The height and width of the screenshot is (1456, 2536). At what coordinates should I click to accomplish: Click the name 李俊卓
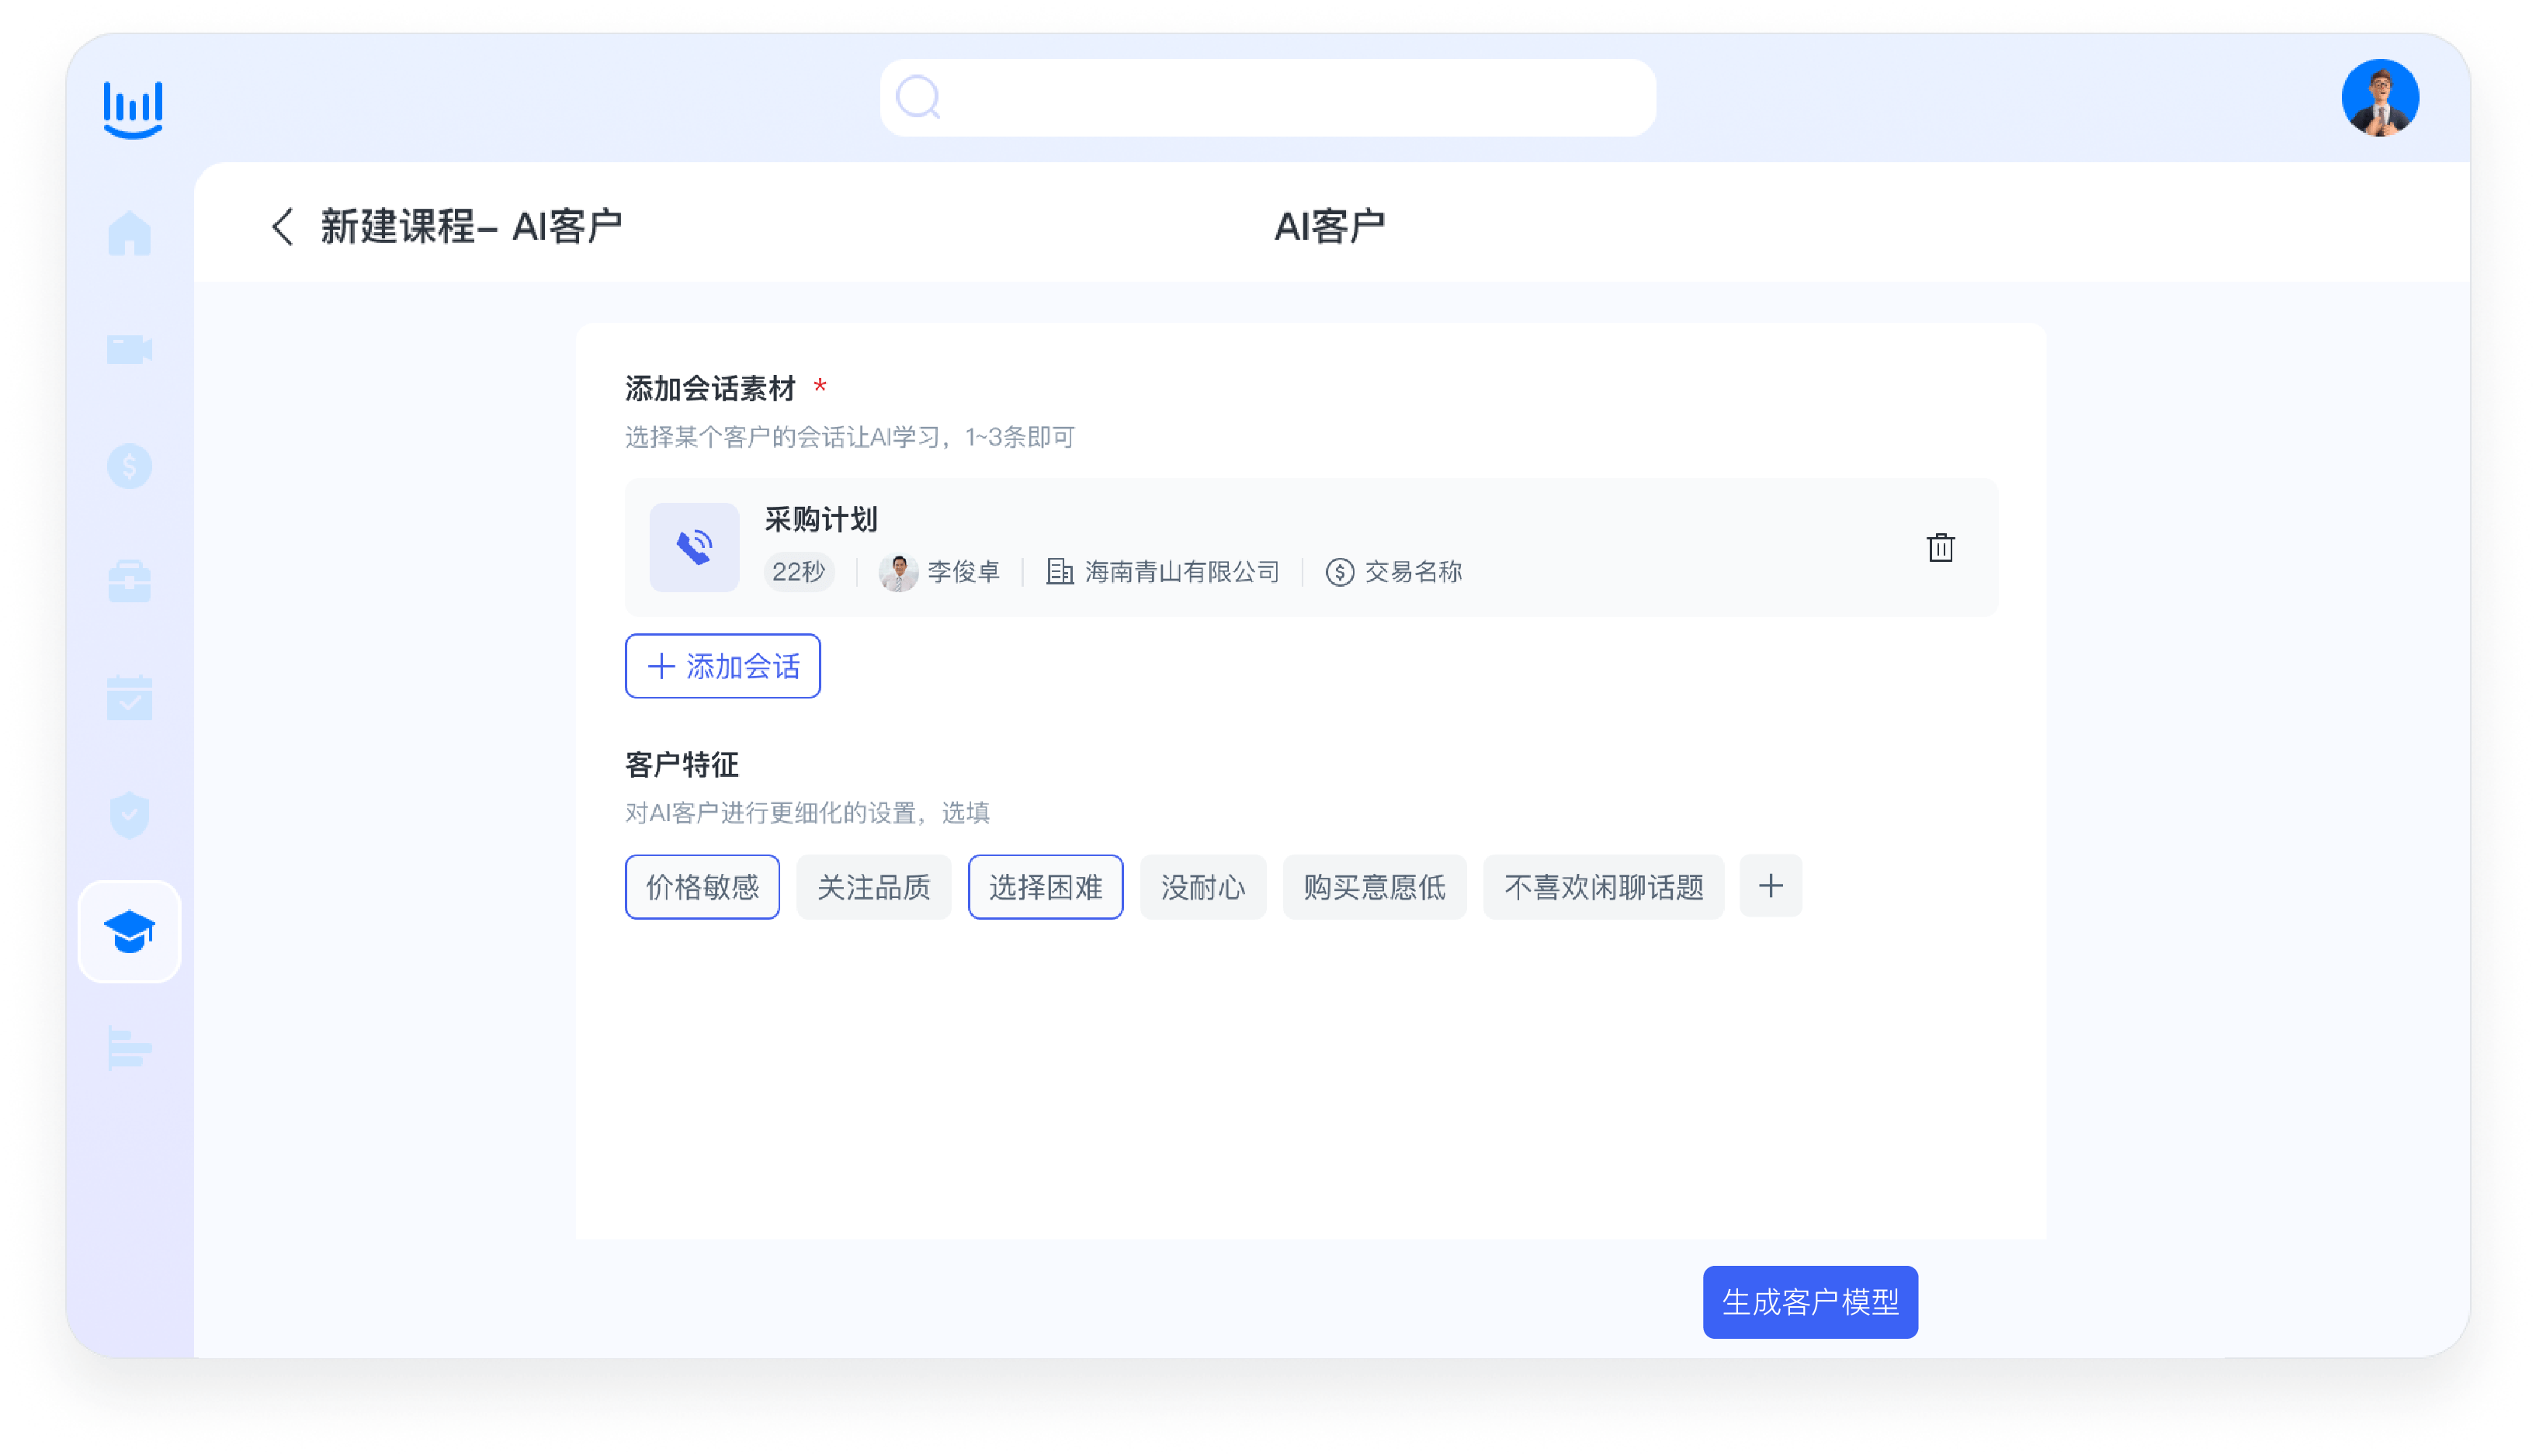pos(963,571)
